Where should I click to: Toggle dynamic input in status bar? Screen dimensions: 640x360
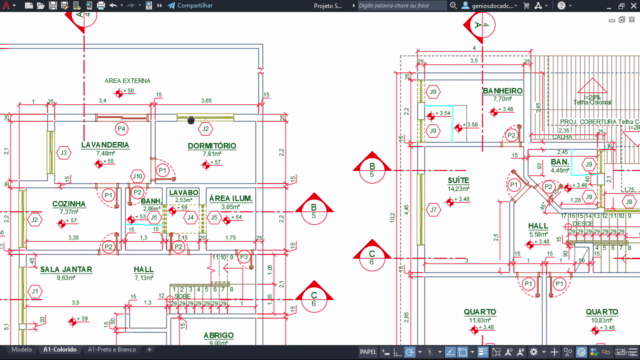click(386, 352)
